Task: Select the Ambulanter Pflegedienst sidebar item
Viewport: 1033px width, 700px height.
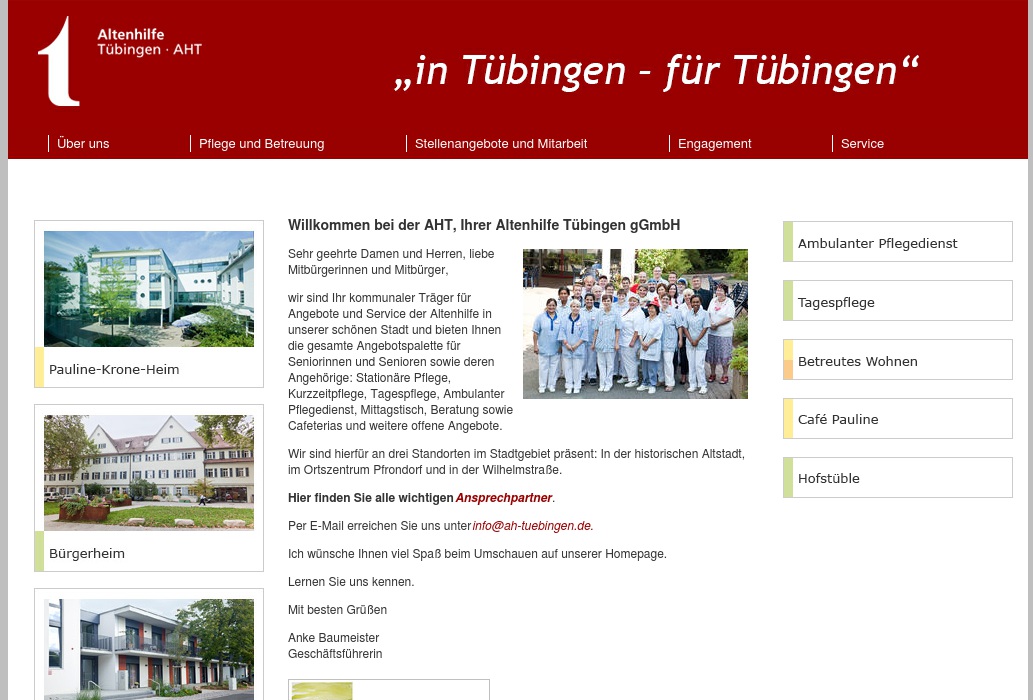Action: pos(878,242)
